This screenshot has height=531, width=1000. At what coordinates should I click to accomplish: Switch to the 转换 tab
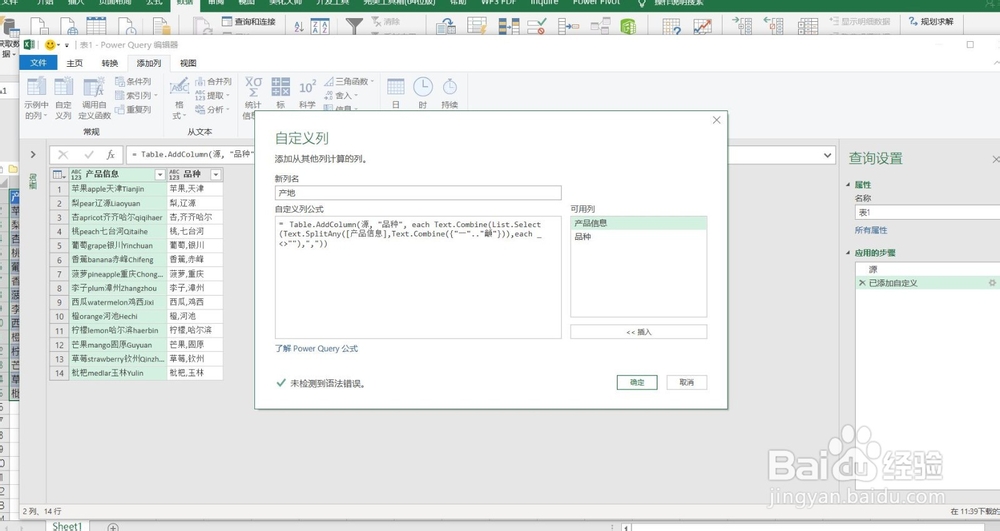[x=110, y=63]
